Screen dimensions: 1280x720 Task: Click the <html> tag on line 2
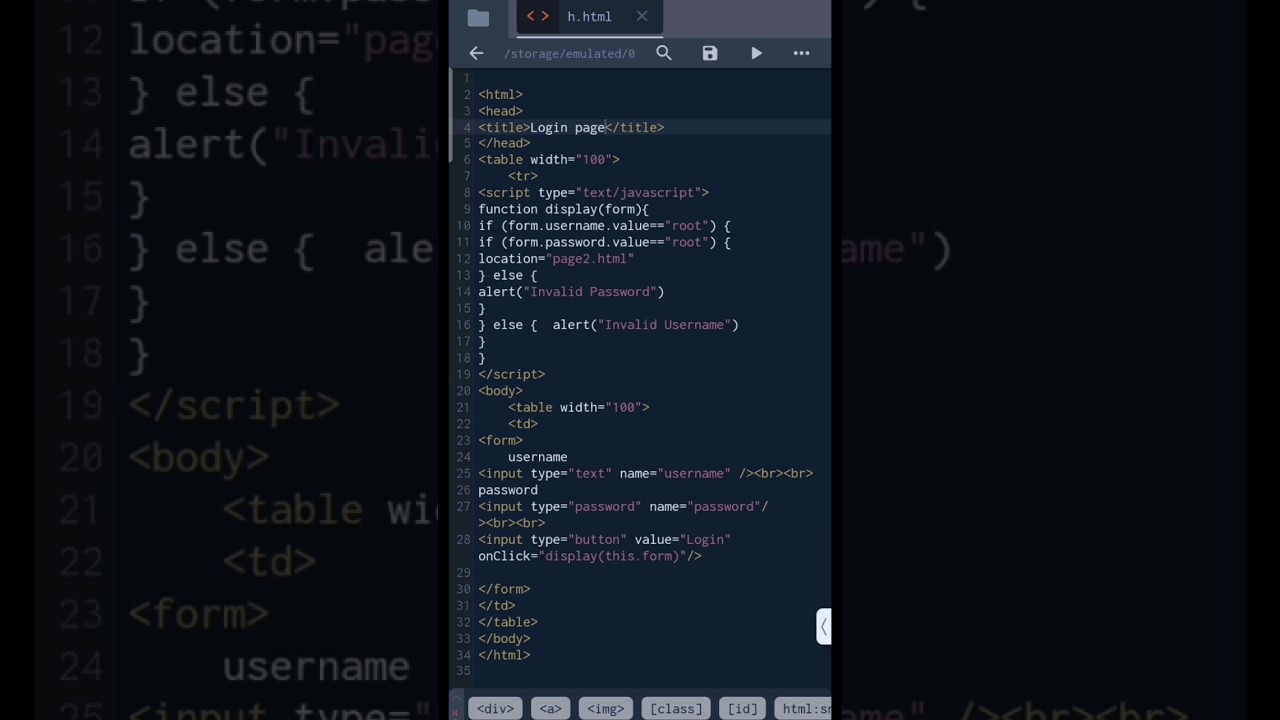click(500, 94)
